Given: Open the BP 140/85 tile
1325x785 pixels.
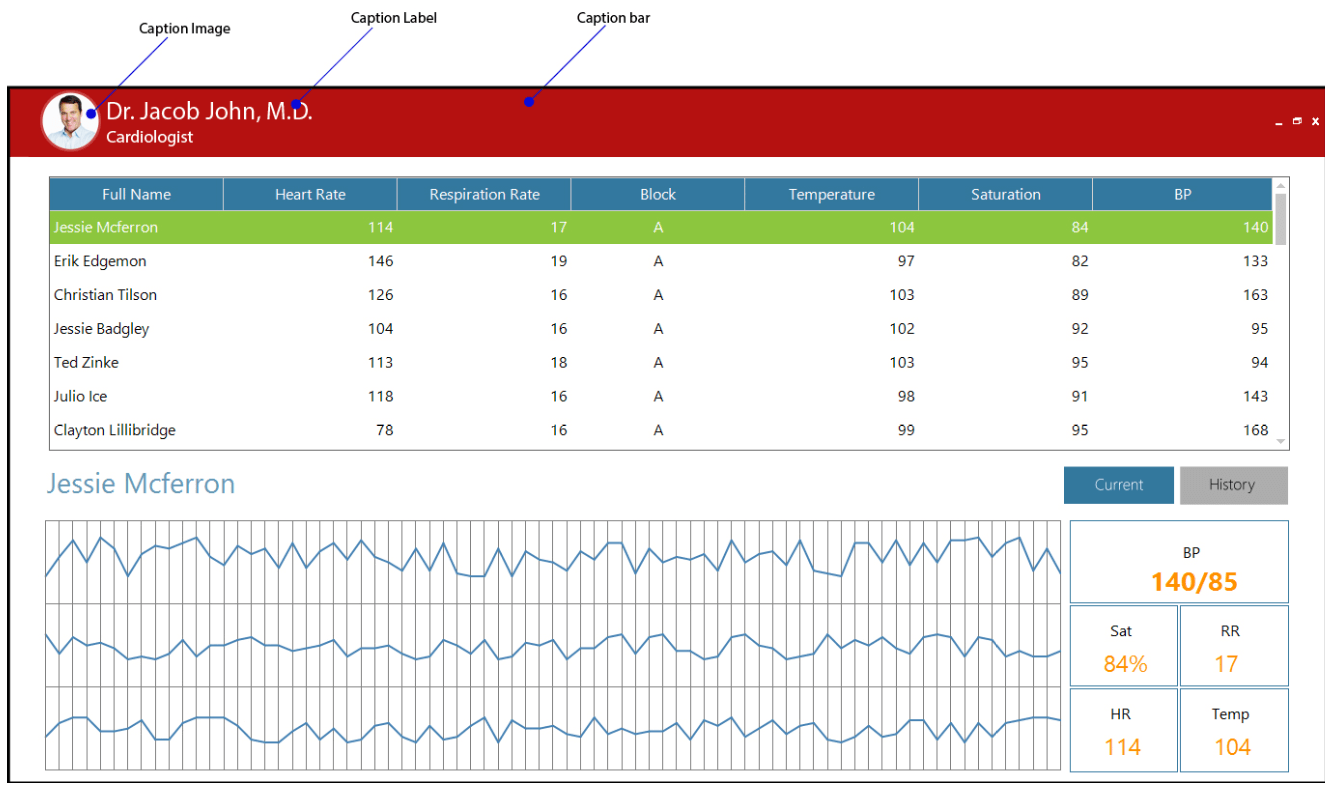Looking at the screenshot, I should [x=1179, y=562].
